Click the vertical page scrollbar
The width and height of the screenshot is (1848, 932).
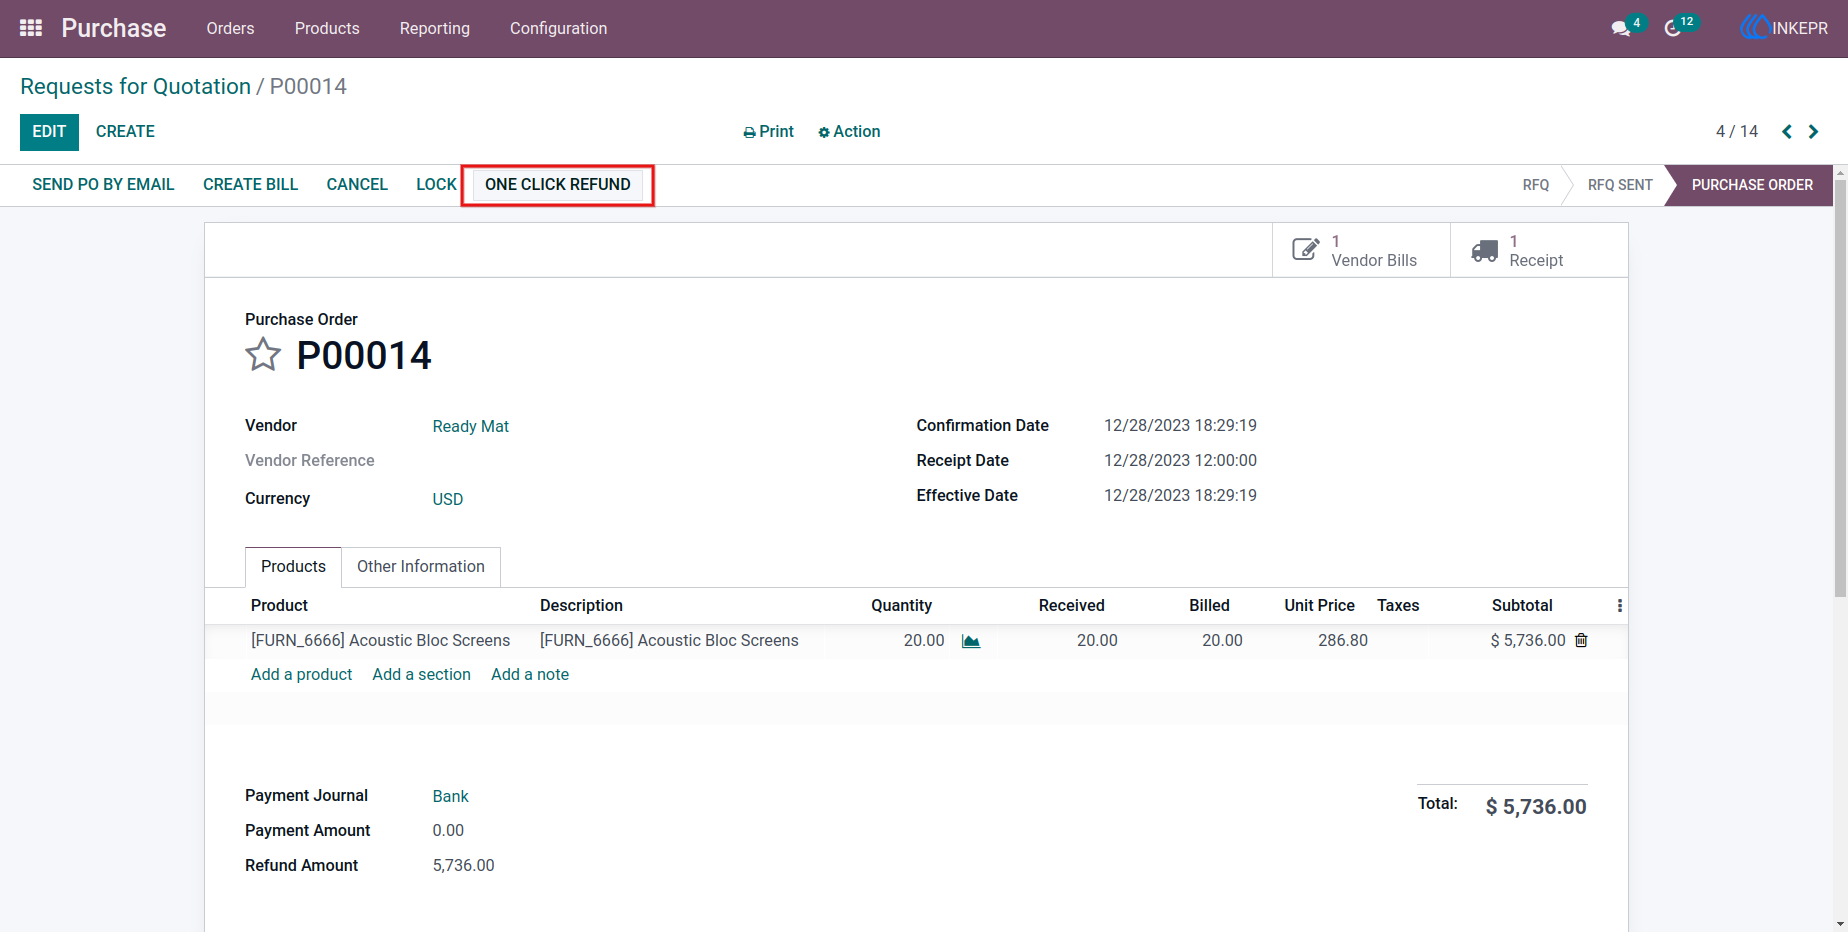[1840, 390]
